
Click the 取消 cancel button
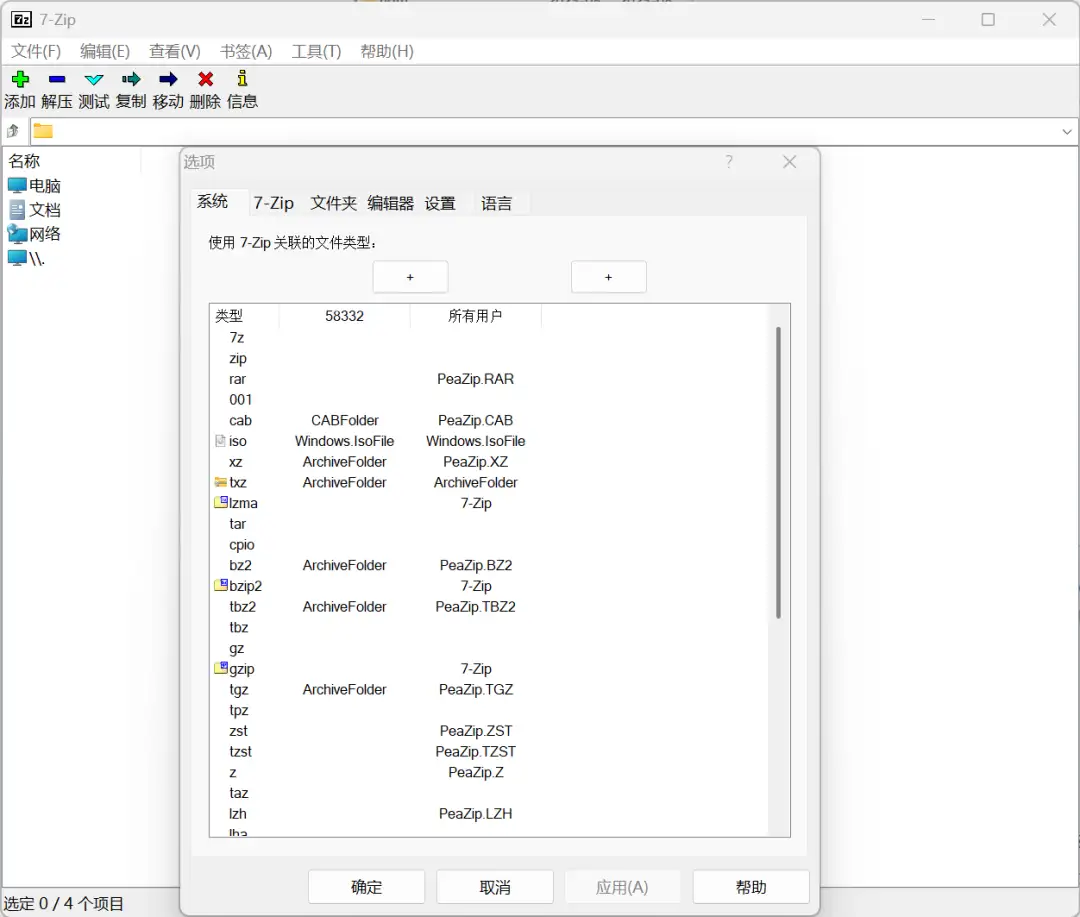pyautogui.click(x=495, y=887)
